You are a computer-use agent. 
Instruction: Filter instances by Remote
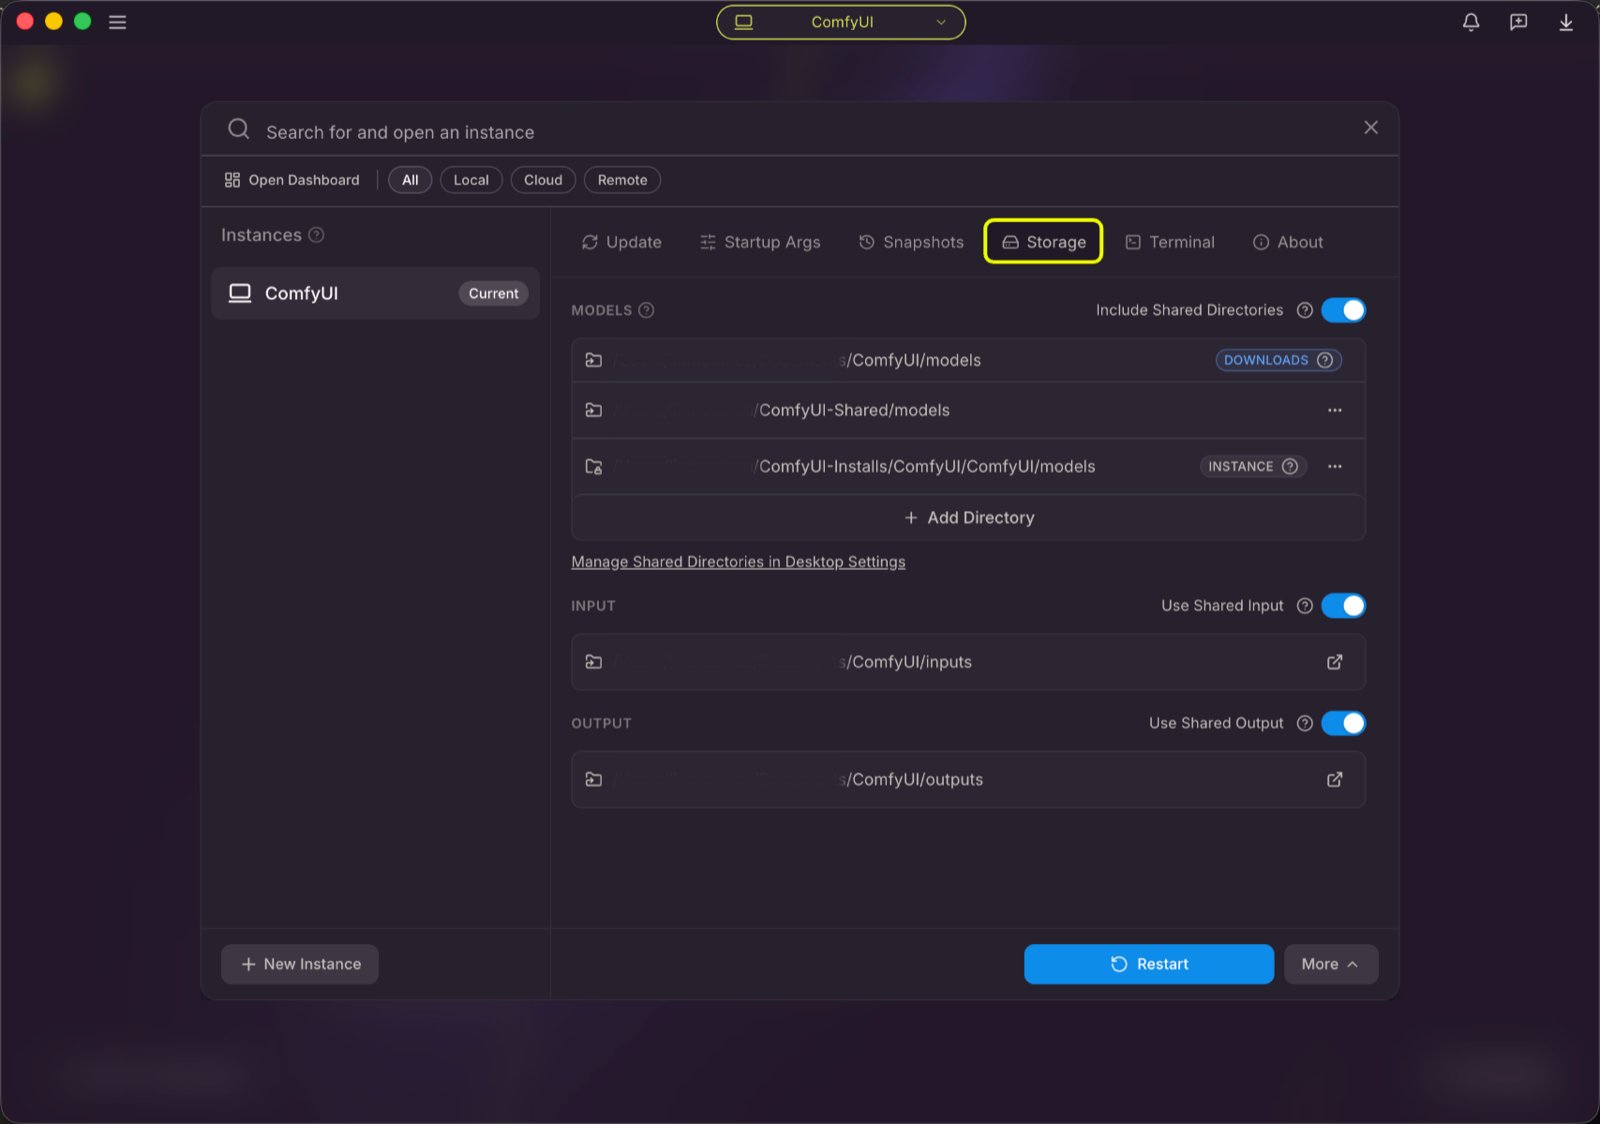pyautogui.click(x=622, y=180)
